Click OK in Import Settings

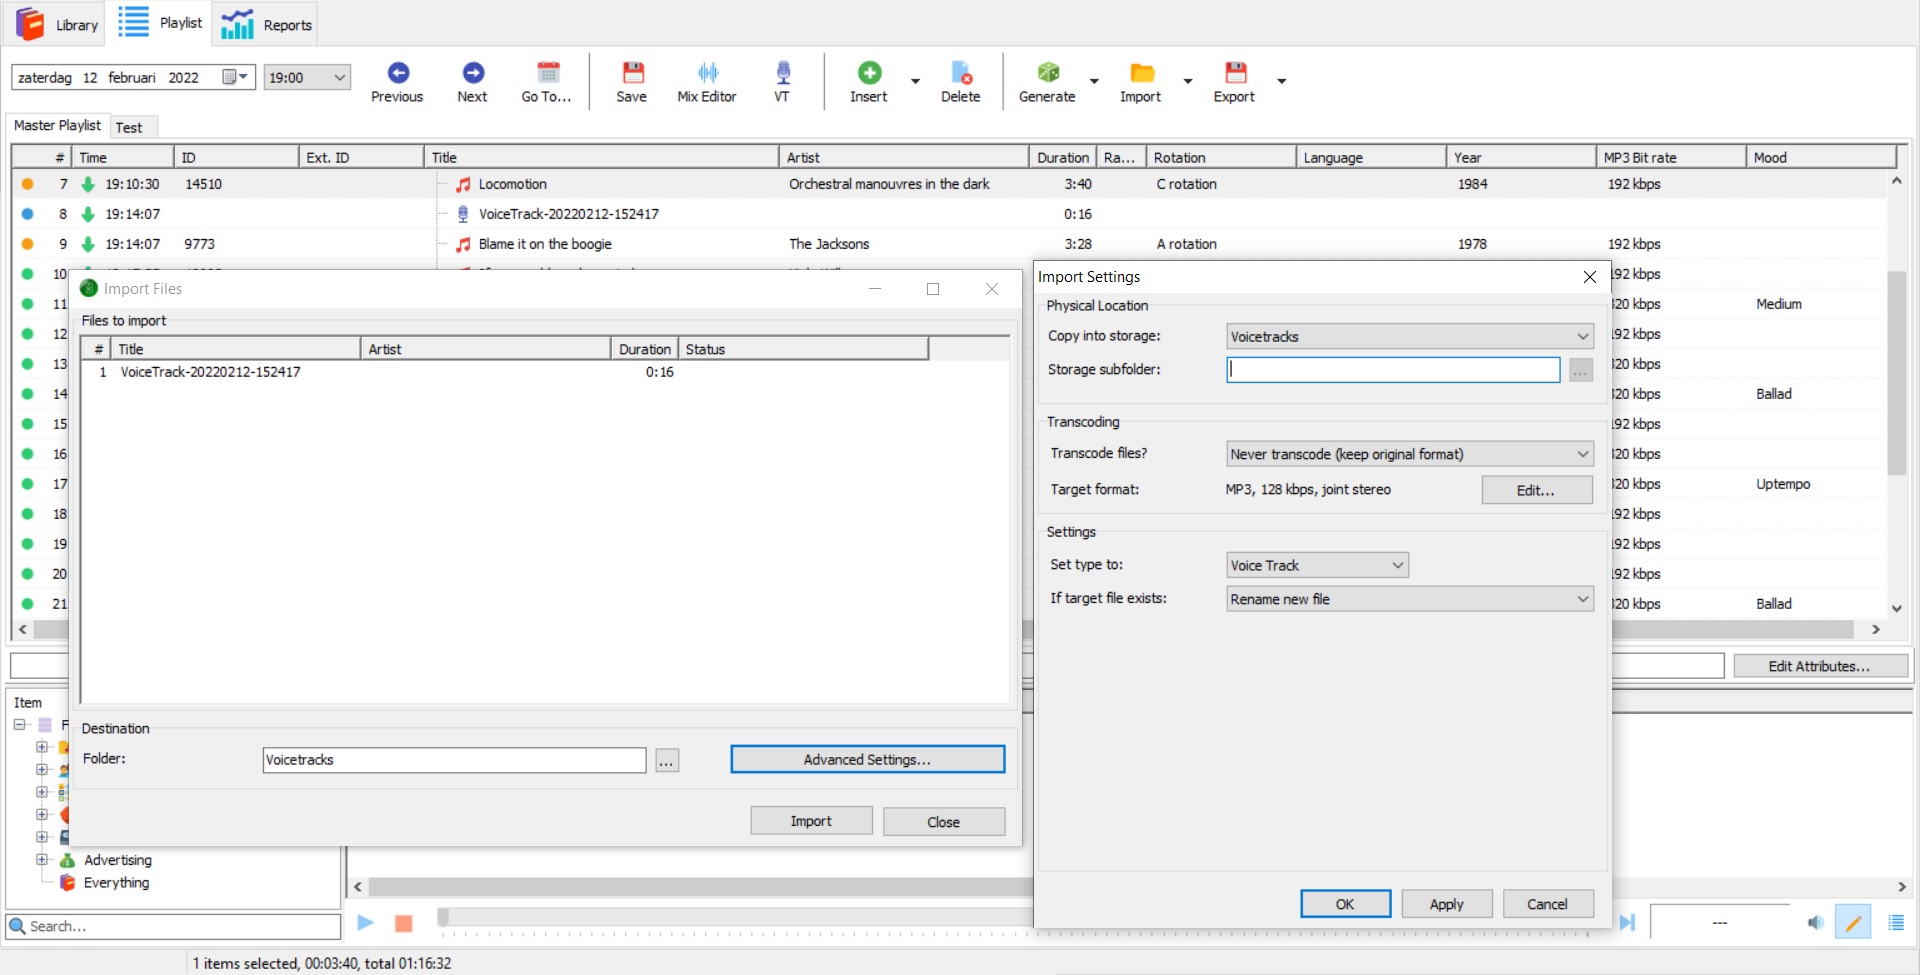click(1345, 904)
